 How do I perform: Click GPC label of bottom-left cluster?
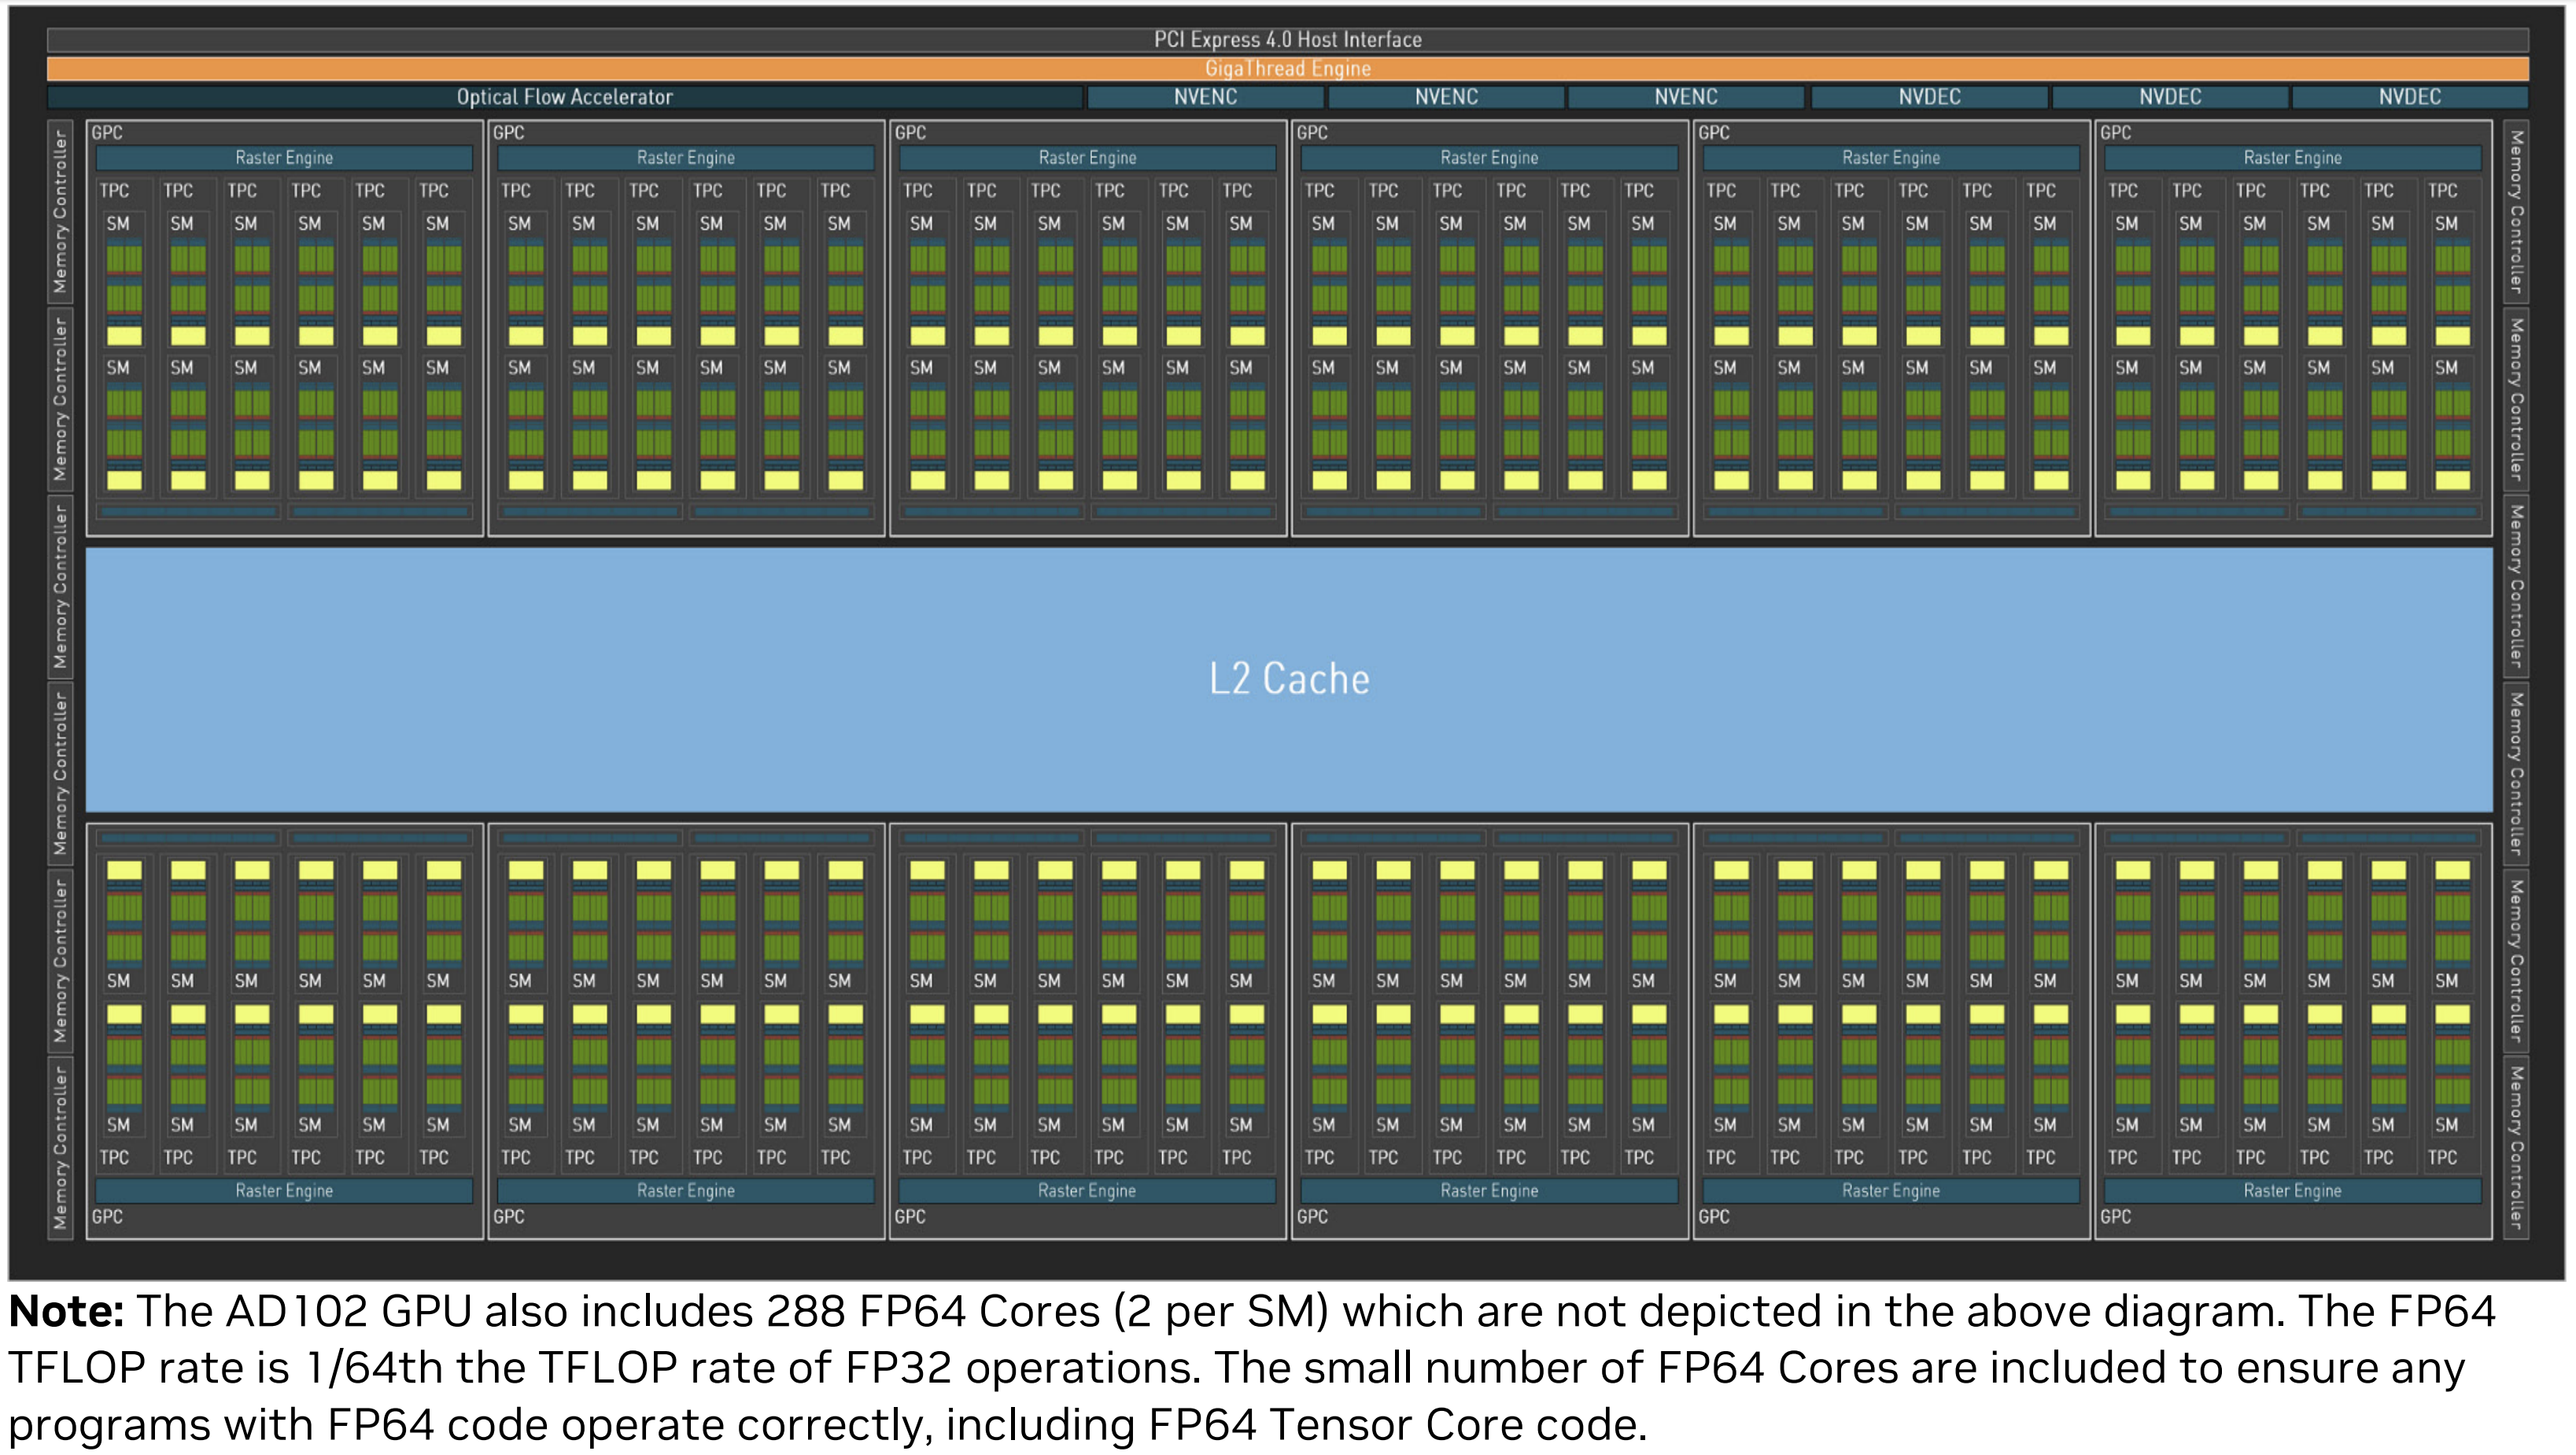tap(107, 1216)
